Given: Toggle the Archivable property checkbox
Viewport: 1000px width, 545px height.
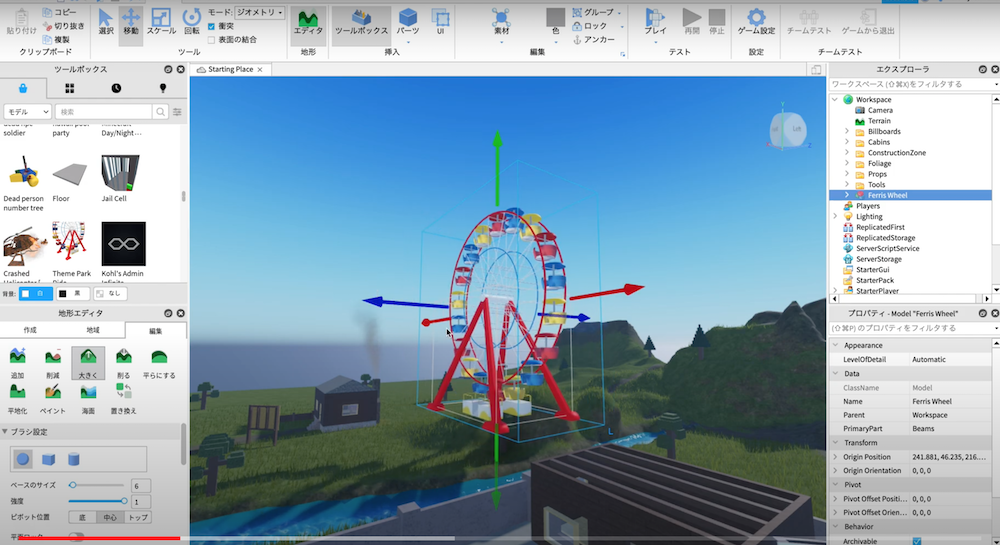Looking at the screenshot, I should pyautogui.click(x=917, y=541).
